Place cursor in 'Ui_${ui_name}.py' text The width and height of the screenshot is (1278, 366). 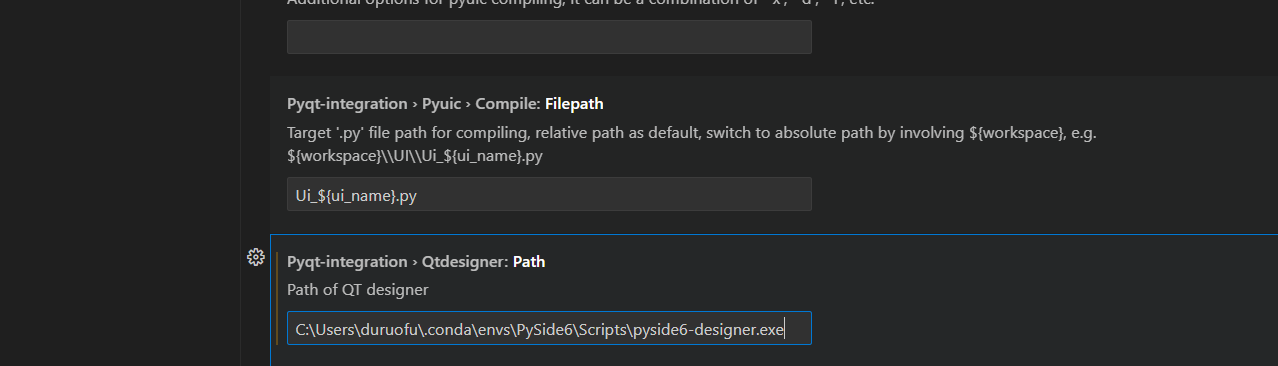click(356, 195)
